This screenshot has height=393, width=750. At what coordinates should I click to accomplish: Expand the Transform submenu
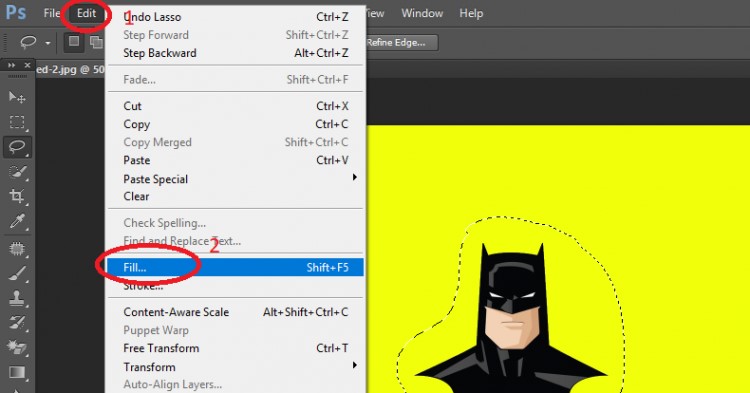[x=236, y=367]
